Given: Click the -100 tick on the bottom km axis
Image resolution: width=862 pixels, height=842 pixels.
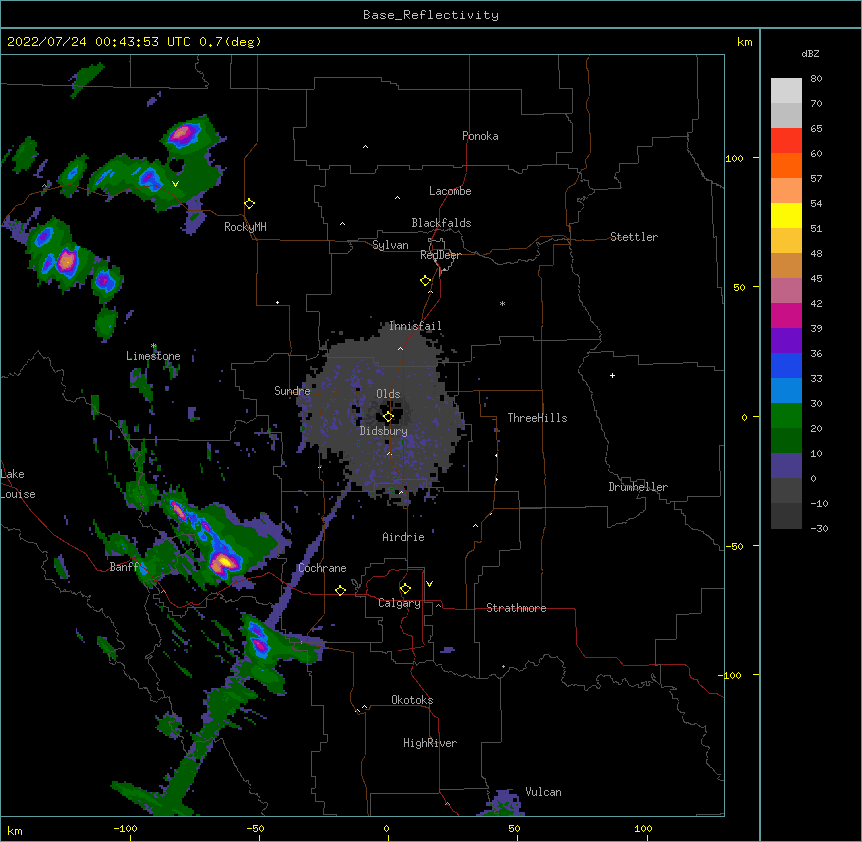Looking at the screenshot, I should pyautogui.click(x=126, y=829).
